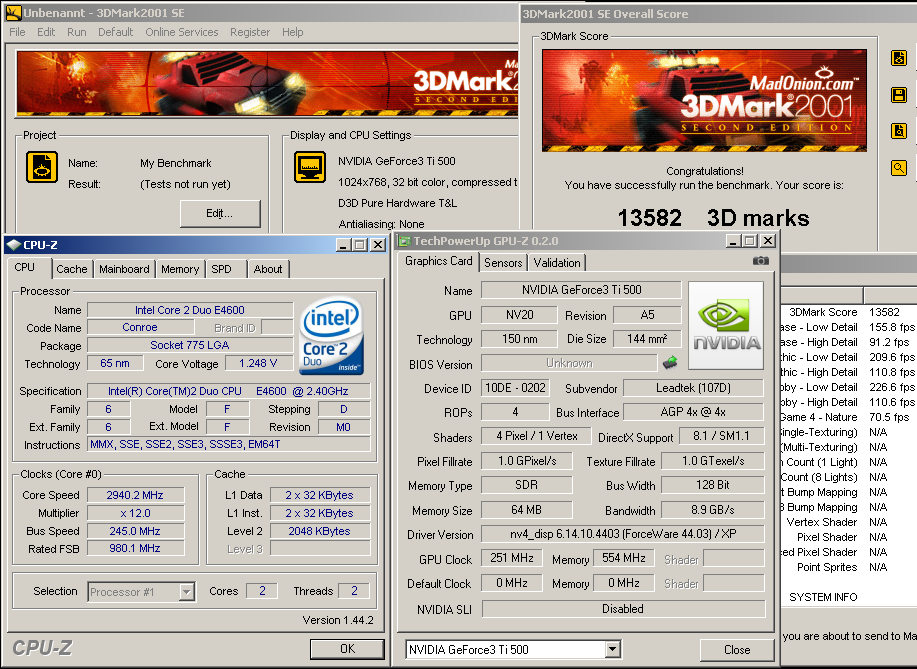Click the 3DMark2001 banner in the score window
Viewport: 917px width, 669px height.
(x=704, y=101)
